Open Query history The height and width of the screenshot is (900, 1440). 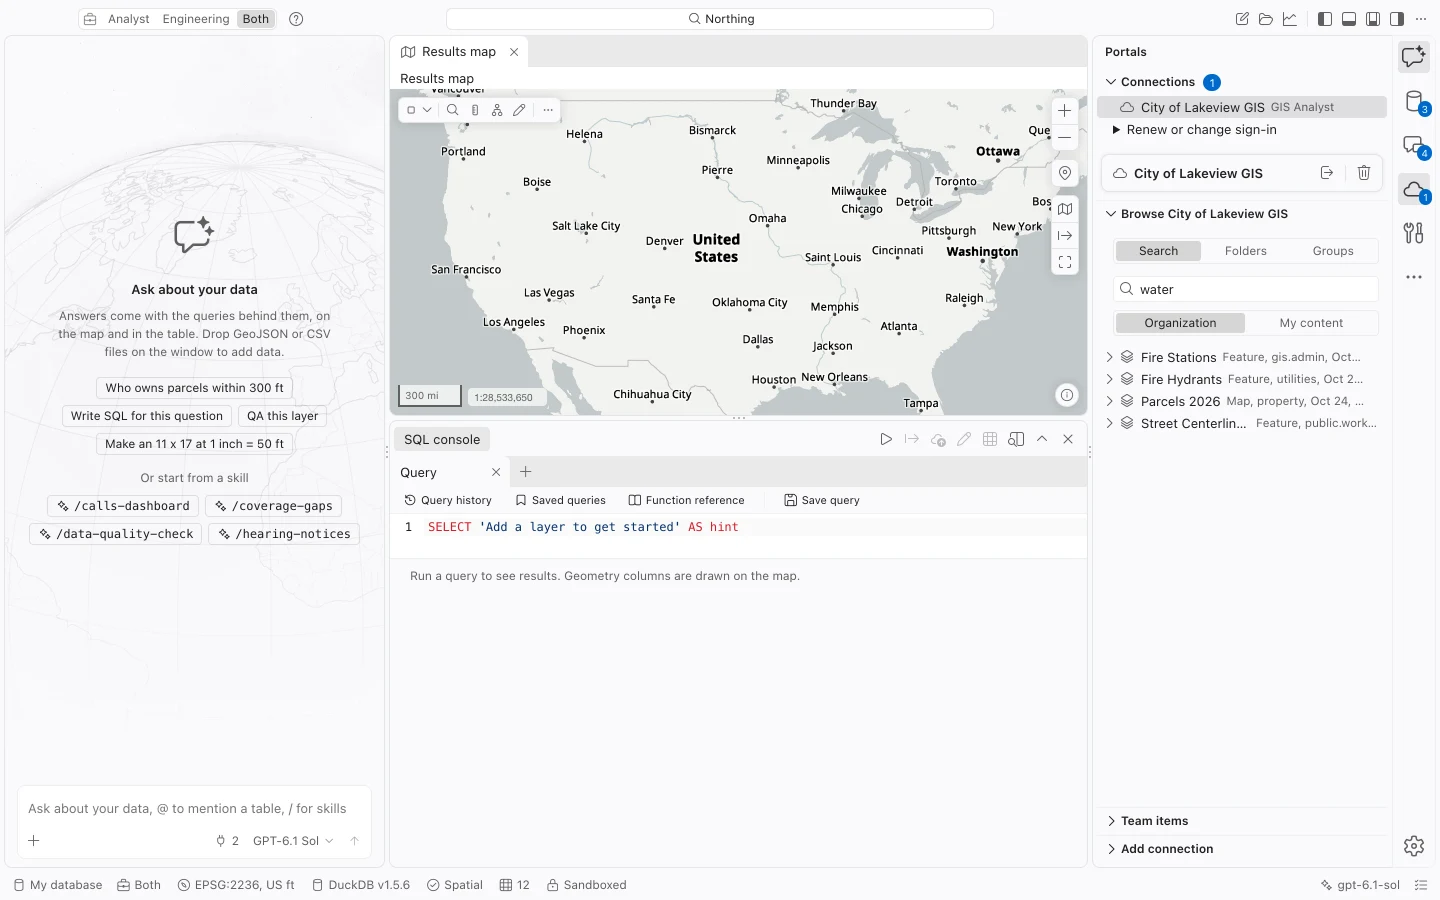448,500
